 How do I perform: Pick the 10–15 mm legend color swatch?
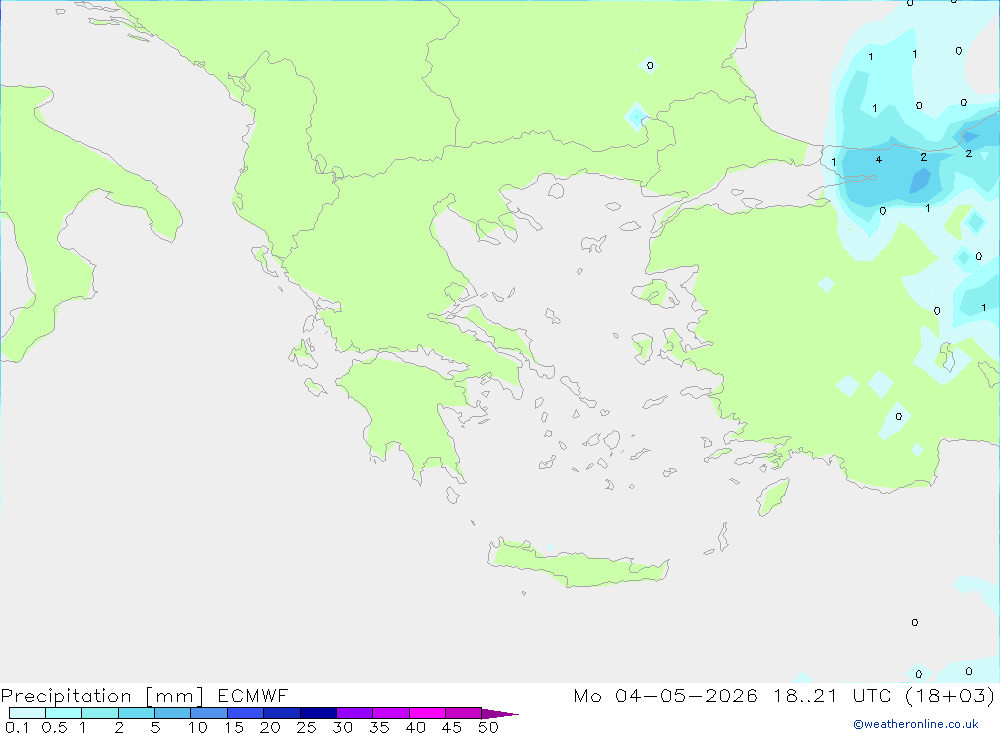(209, 713)
